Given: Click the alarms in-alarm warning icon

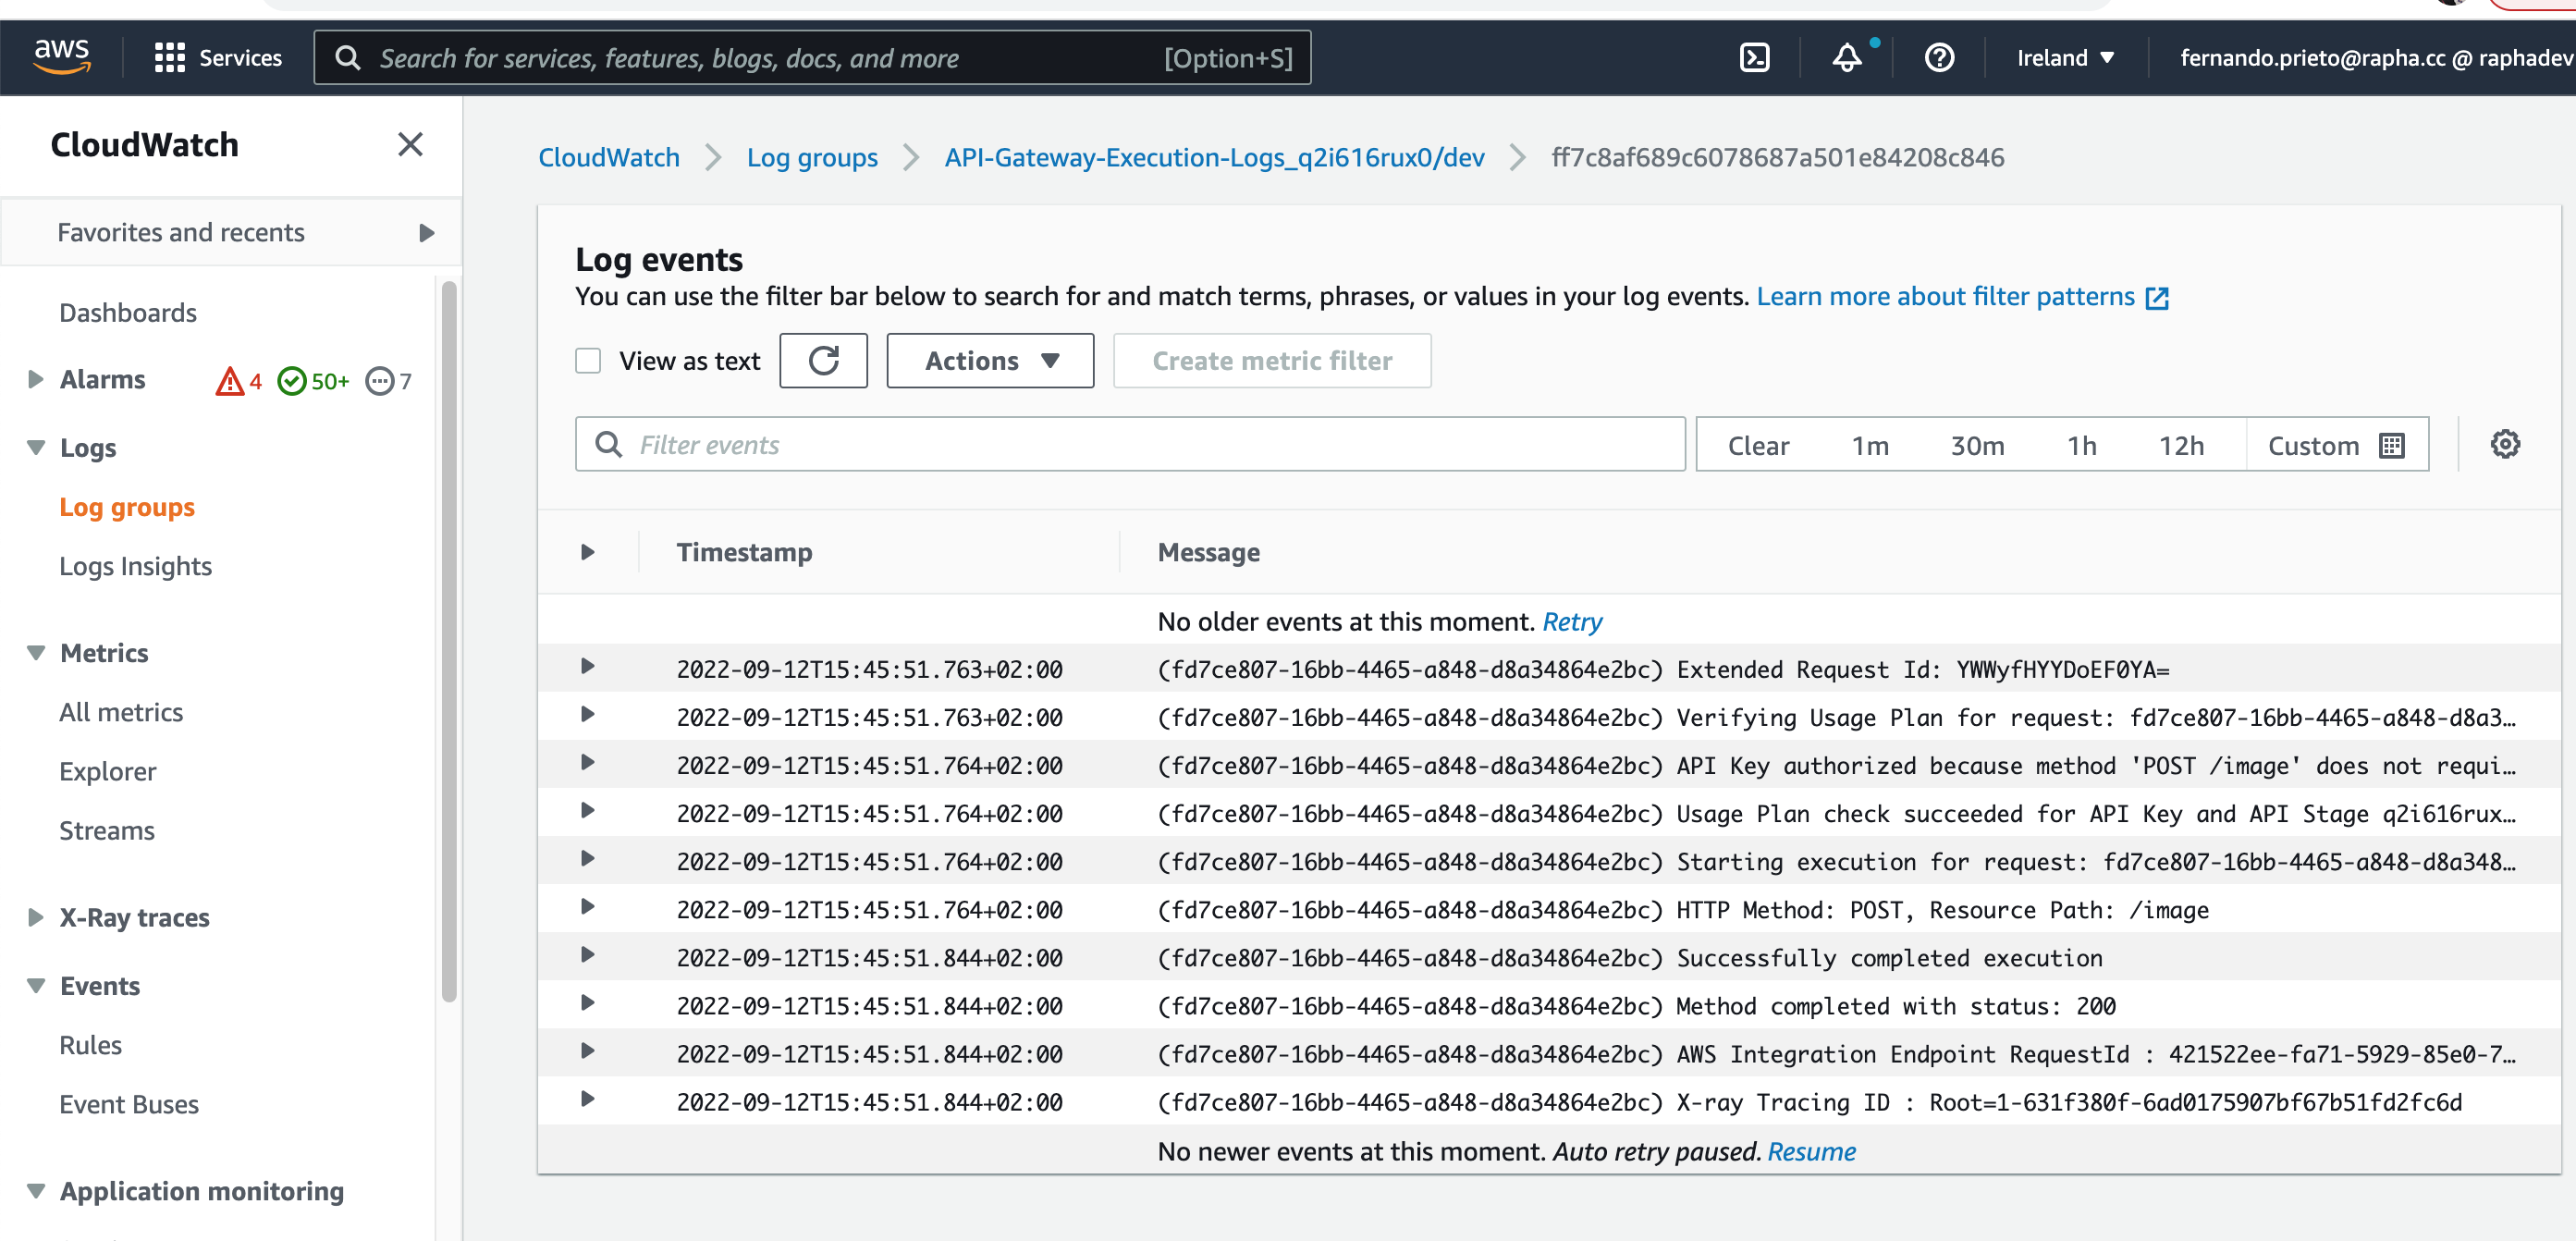Looking at the screenshot, I should pos(230,381).
